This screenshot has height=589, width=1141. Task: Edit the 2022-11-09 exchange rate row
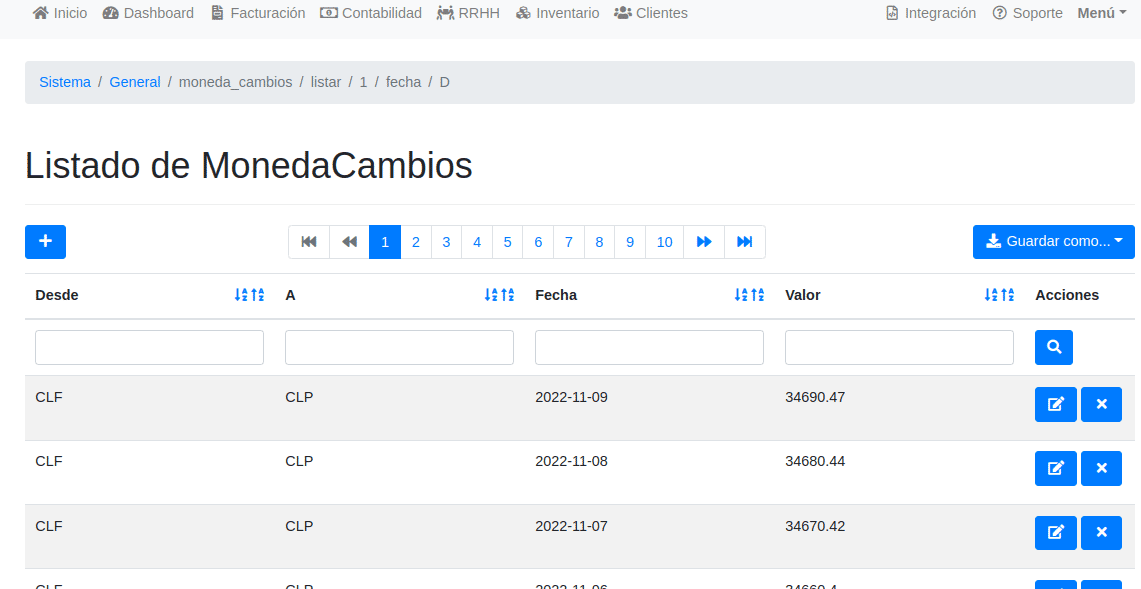[1055, 405]
